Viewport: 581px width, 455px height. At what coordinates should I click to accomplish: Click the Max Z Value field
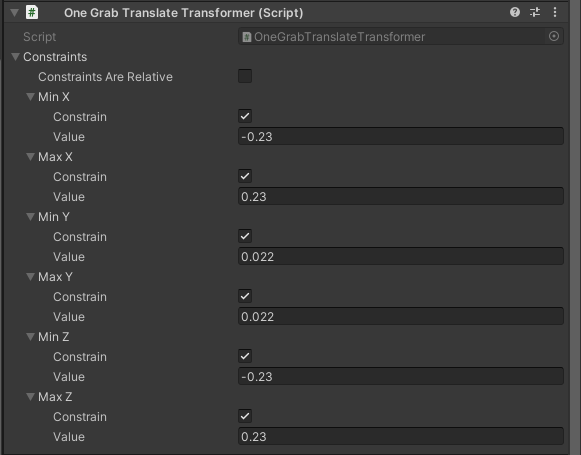(401, 436)
